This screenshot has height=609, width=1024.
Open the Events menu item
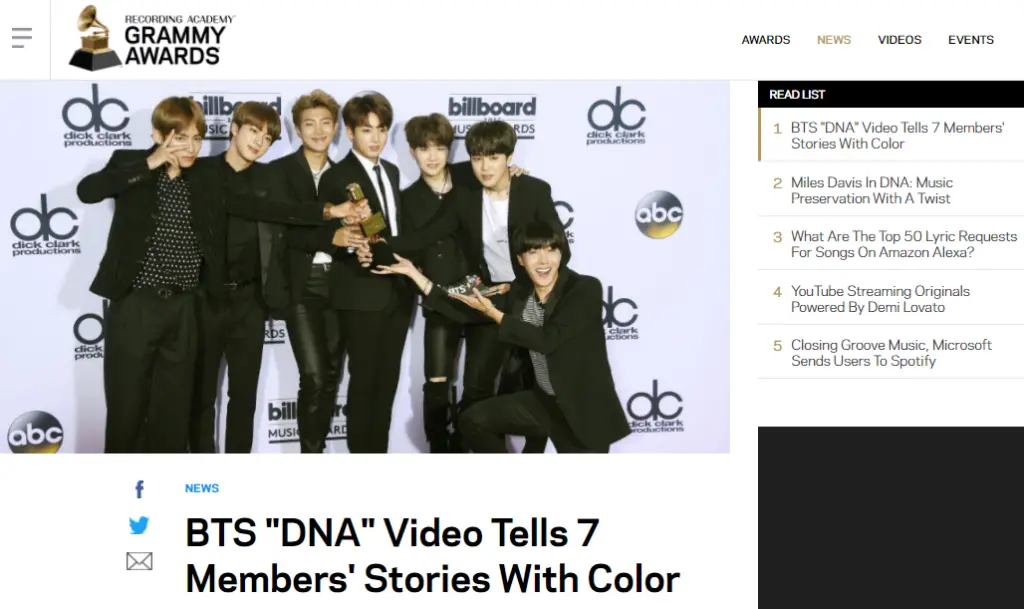click(971, 40)
